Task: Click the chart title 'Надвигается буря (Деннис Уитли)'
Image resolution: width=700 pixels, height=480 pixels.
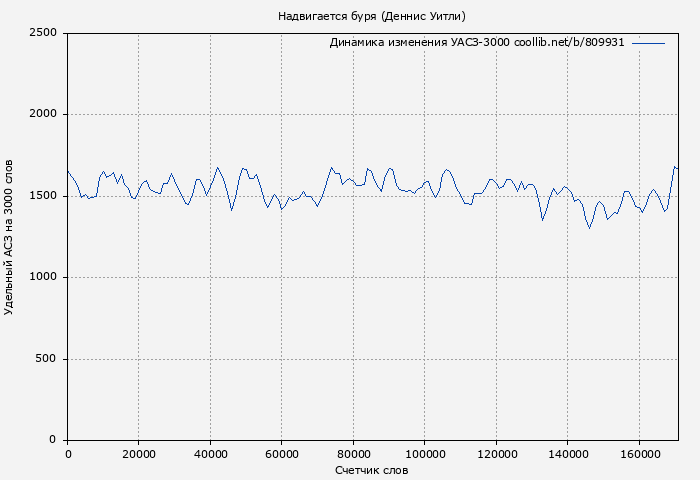Action: coord(371,16)
